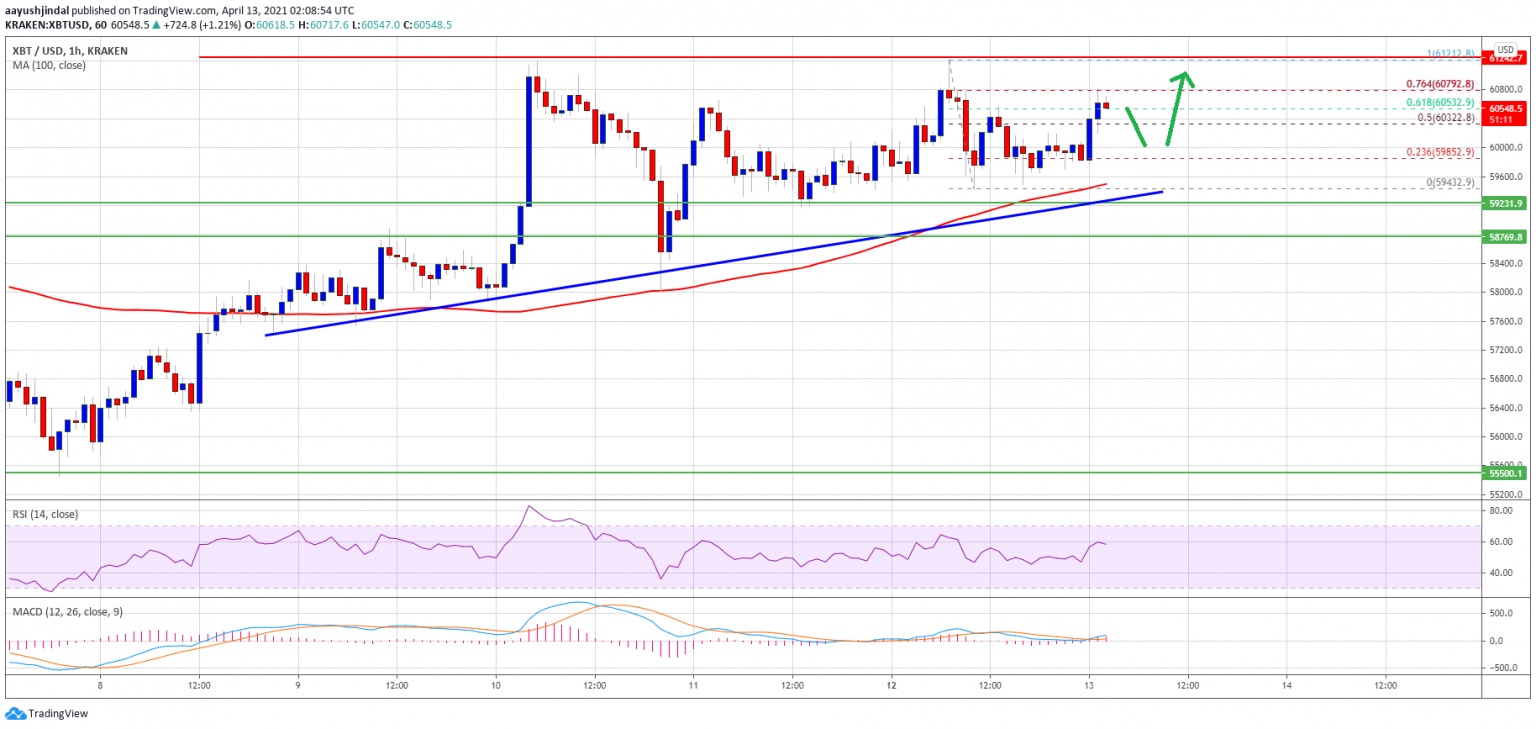Click the RSI axis value 80.00

coord(1500,511)
